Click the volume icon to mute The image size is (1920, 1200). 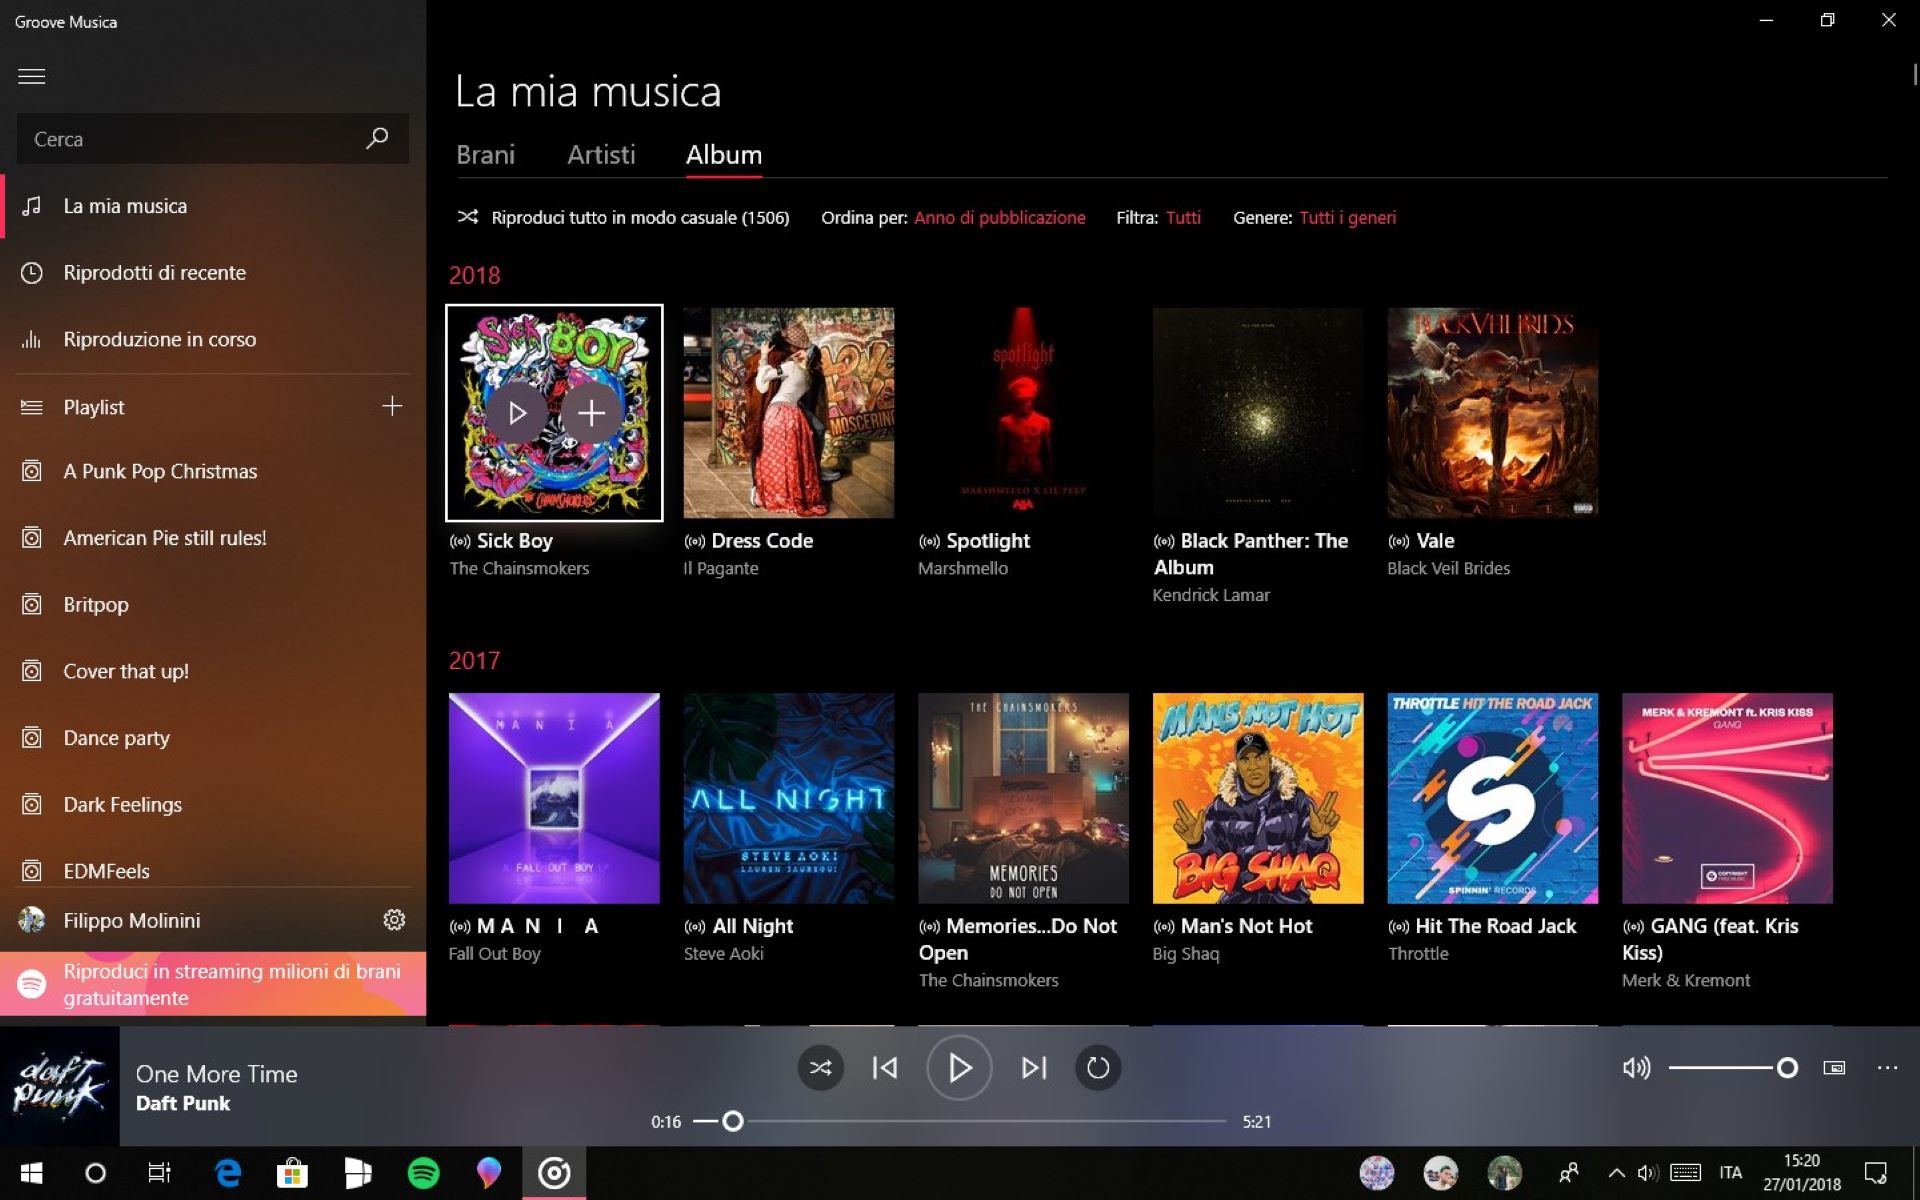coord(1635,1067)
